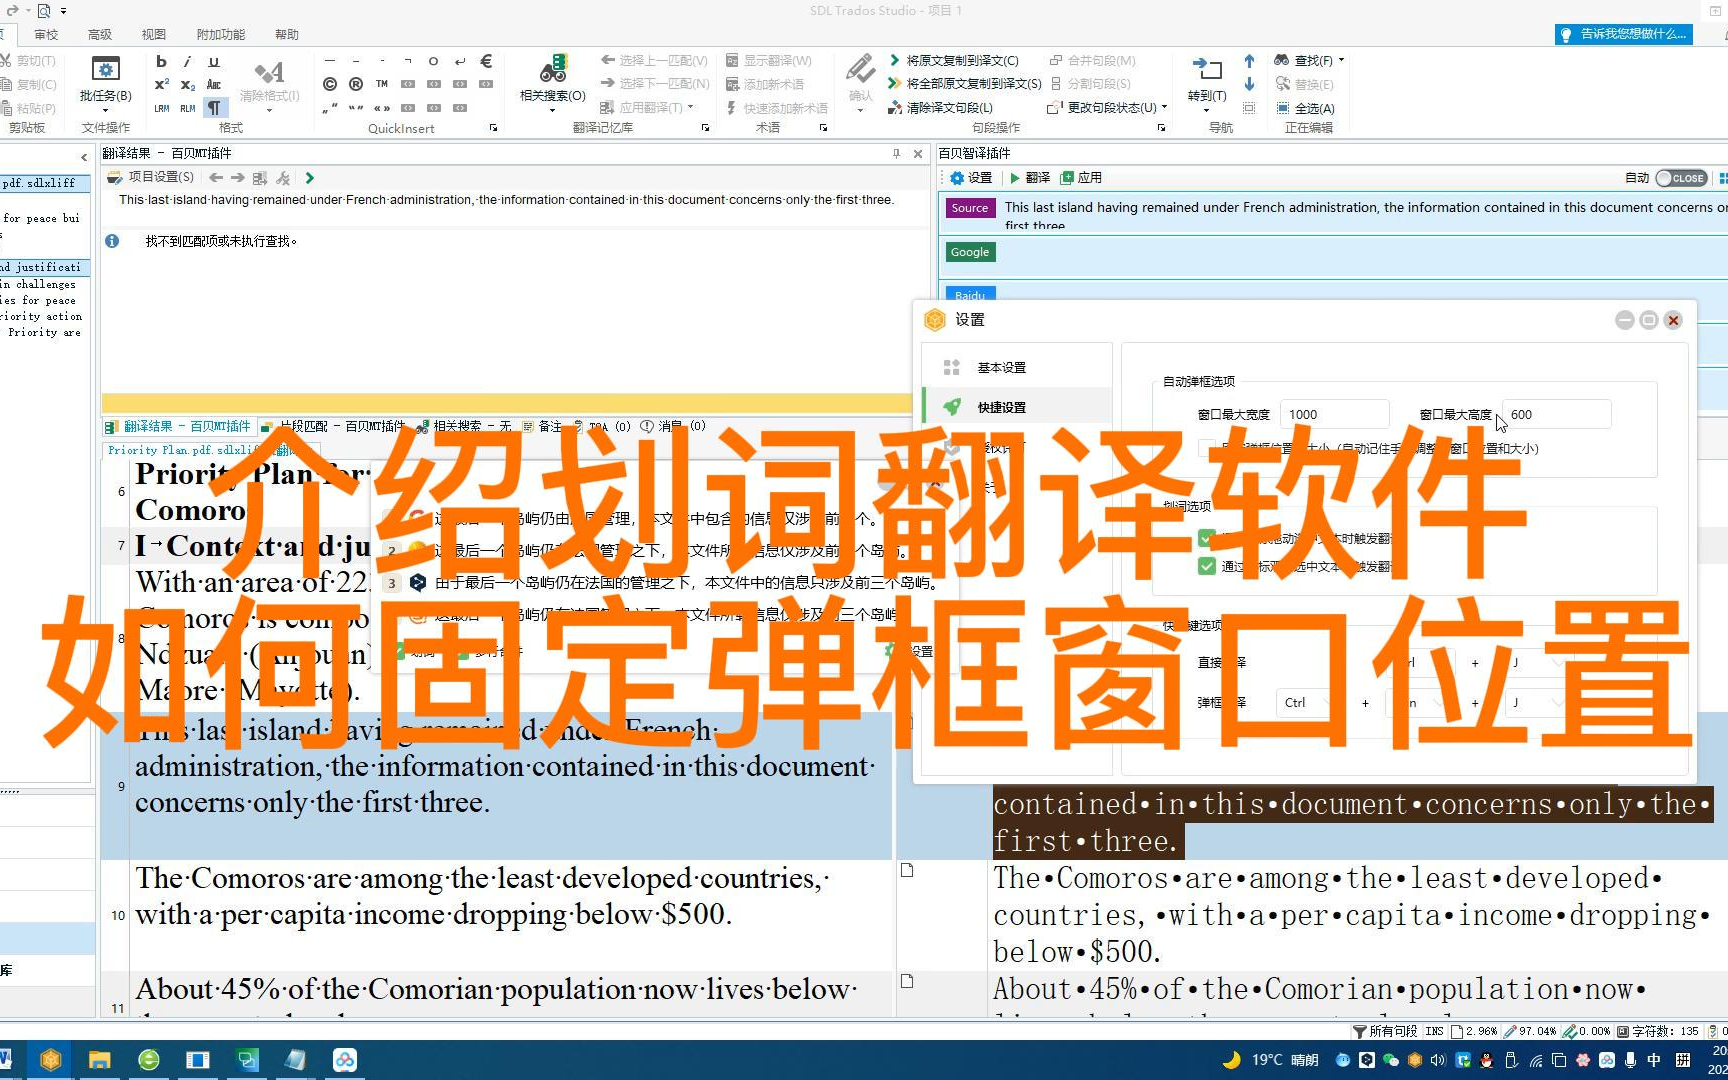Click segment 10 status icon

pyautogui.click(x=907, y=870)
